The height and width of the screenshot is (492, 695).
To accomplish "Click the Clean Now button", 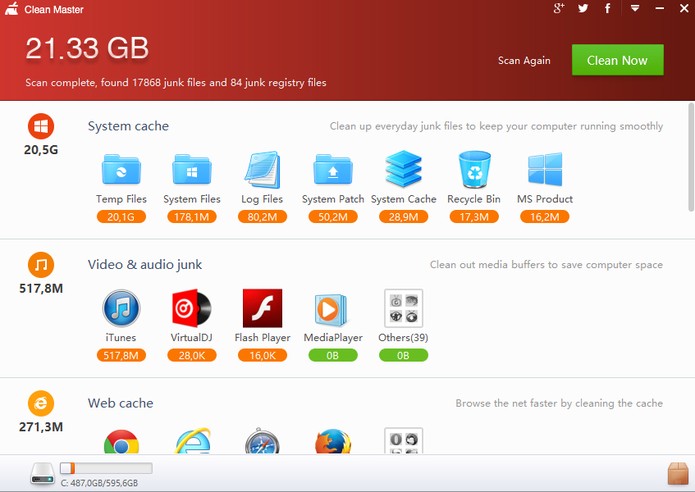I will pyautogui.click(x=617, y=60).
